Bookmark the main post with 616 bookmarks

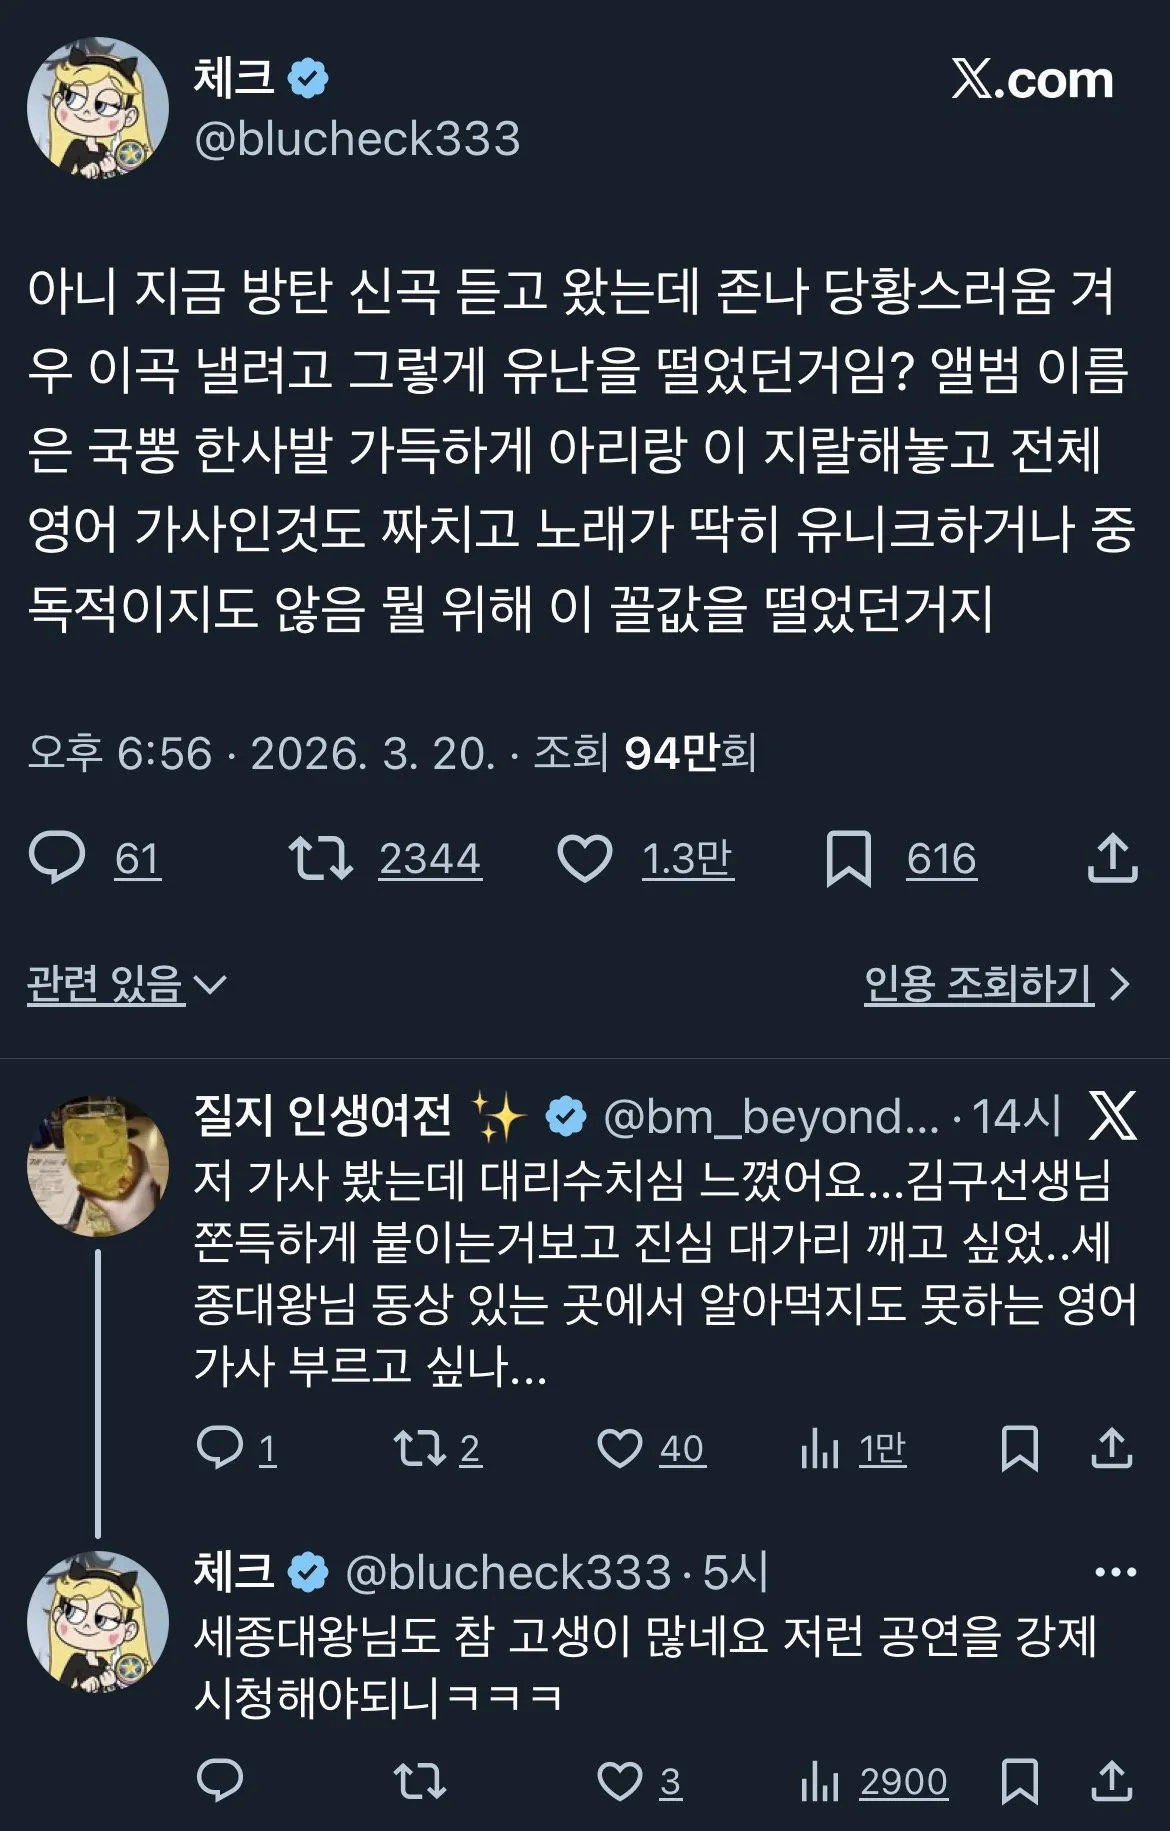848,859
